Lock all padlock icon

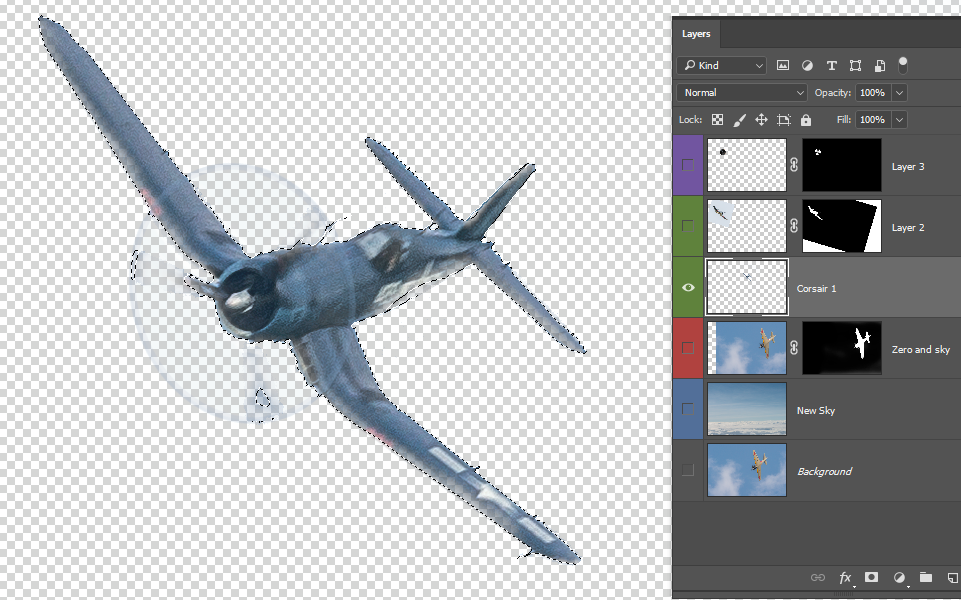805,120
